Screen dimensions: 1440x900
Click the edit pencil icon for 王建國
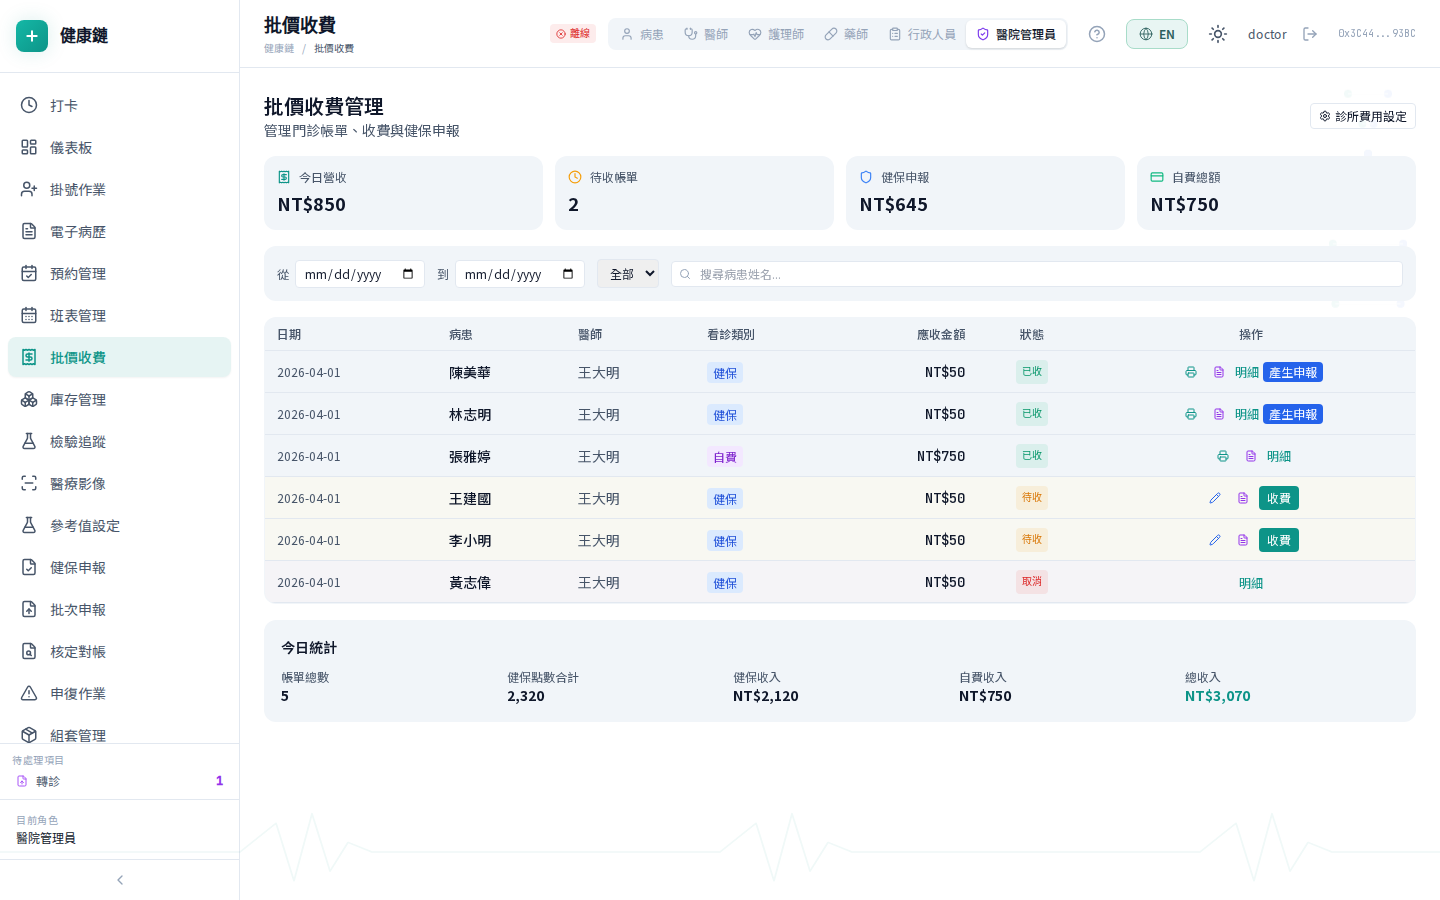[1214, 498]
